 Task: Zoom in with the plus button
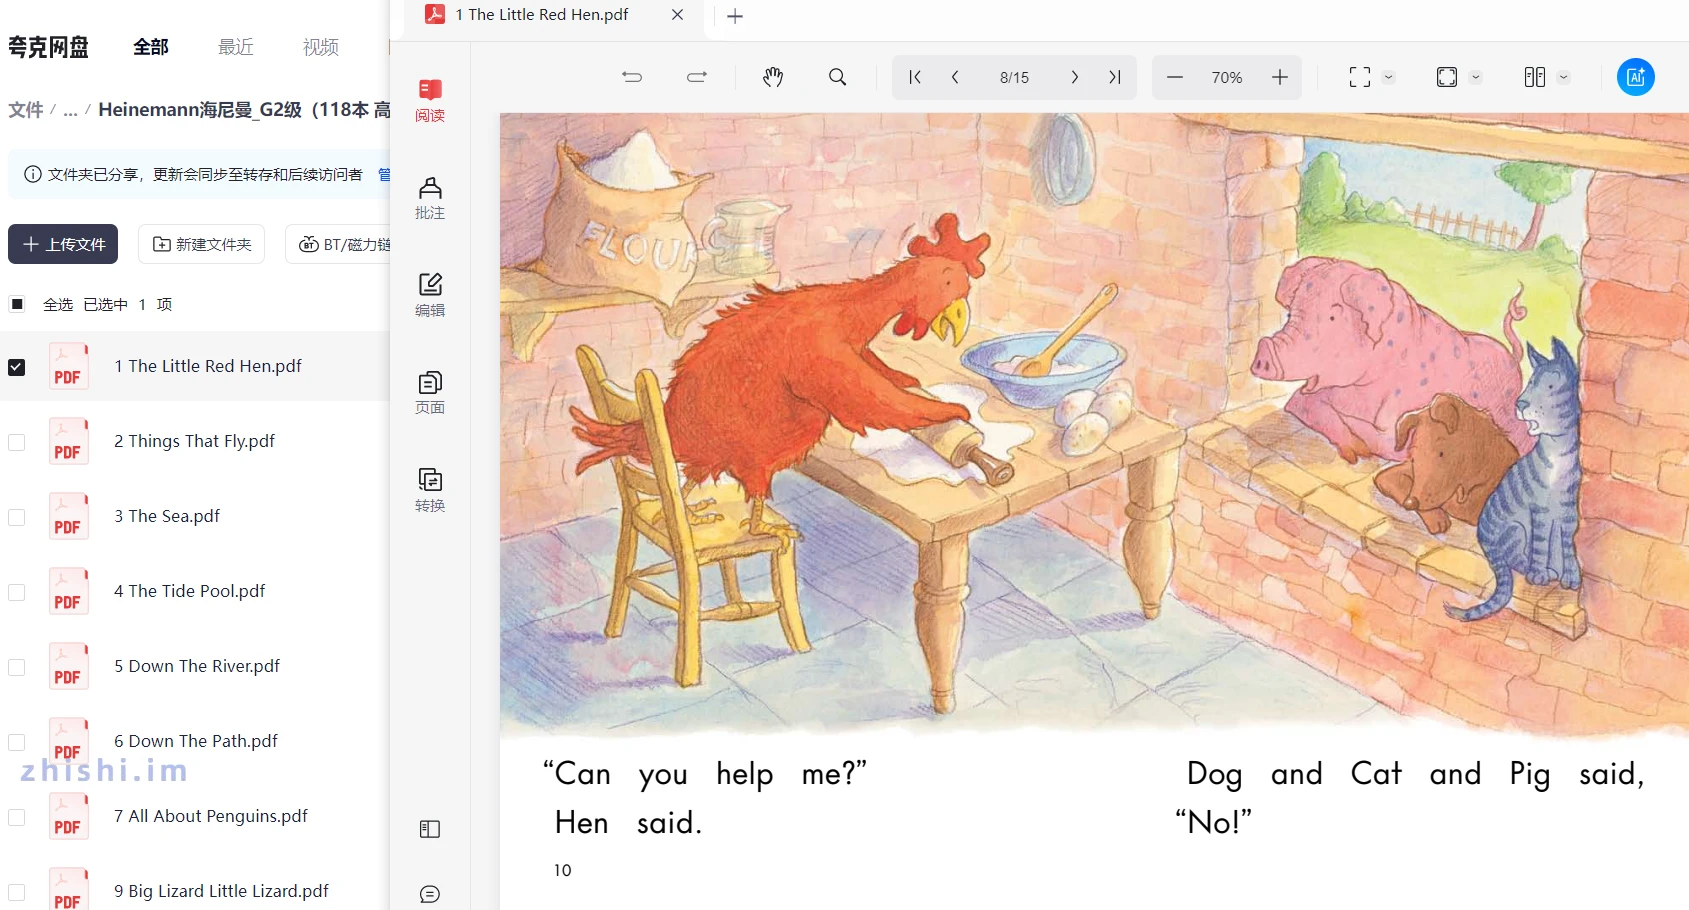(x=1280, y=77)
